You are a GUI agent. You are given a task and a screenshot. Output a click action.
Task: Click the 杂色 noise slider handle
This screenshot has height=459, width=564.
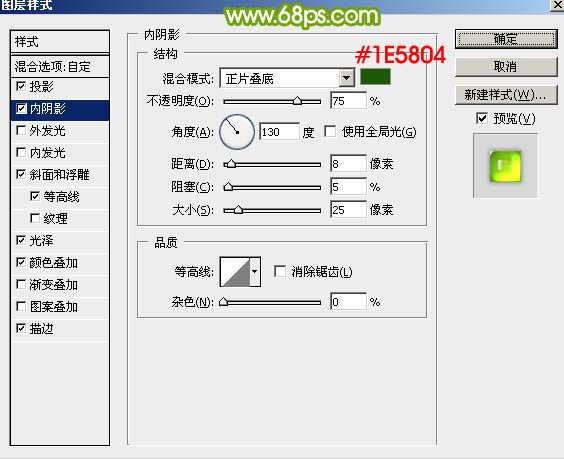tap(224, 302)
